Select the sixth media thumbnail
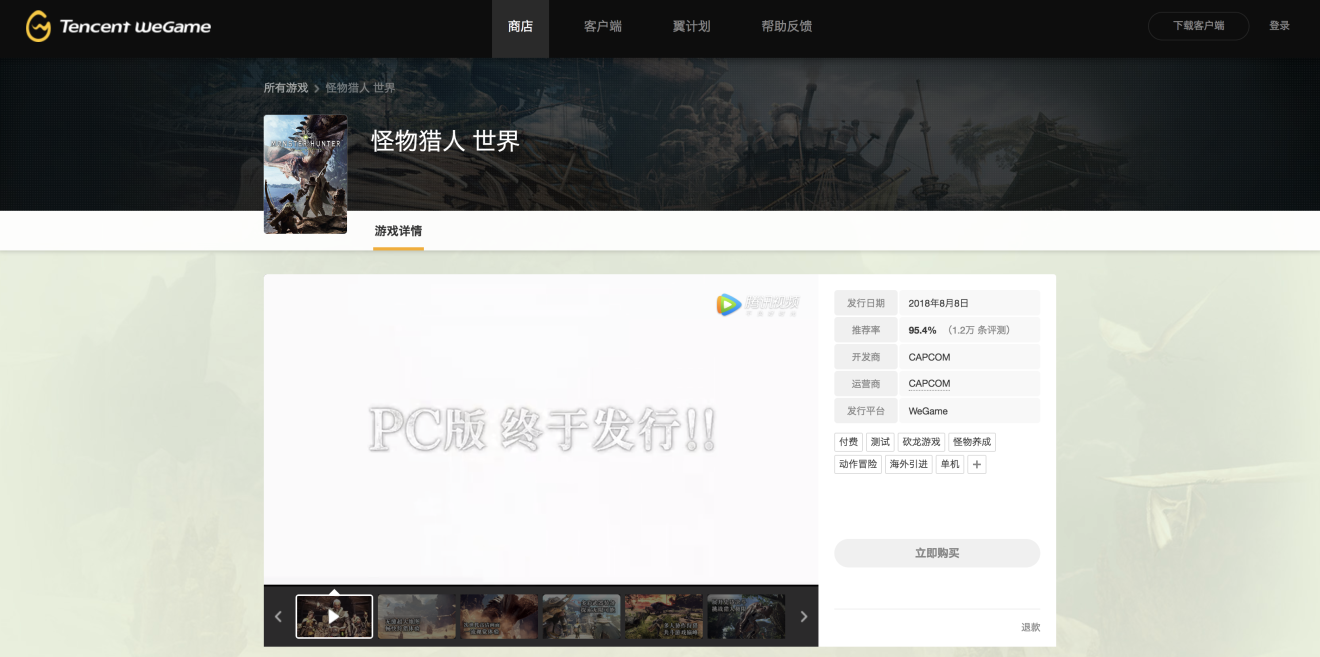Screen dimensions: 1320x657 [x=746, y=617]
